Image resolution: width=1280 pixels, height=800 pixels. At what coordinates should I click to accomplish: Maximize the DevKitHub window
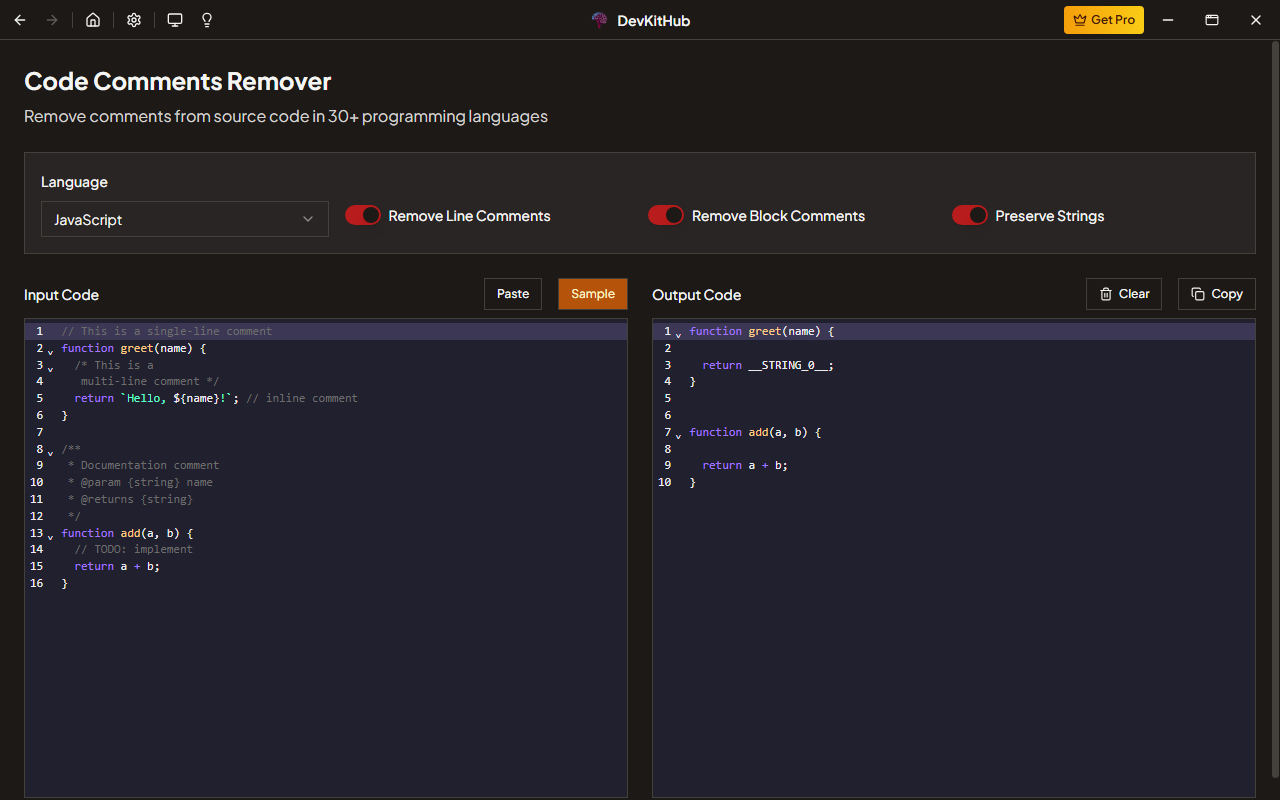point(1212,20)
